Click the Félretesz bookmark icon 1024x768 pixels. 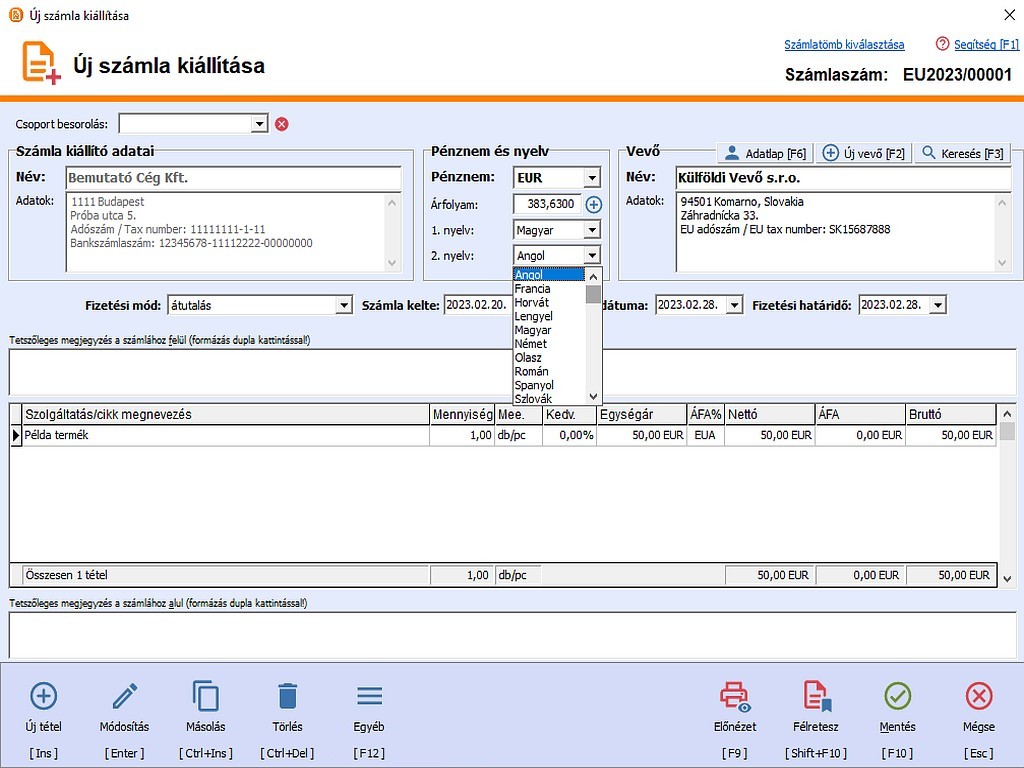[x=817, y=696]
